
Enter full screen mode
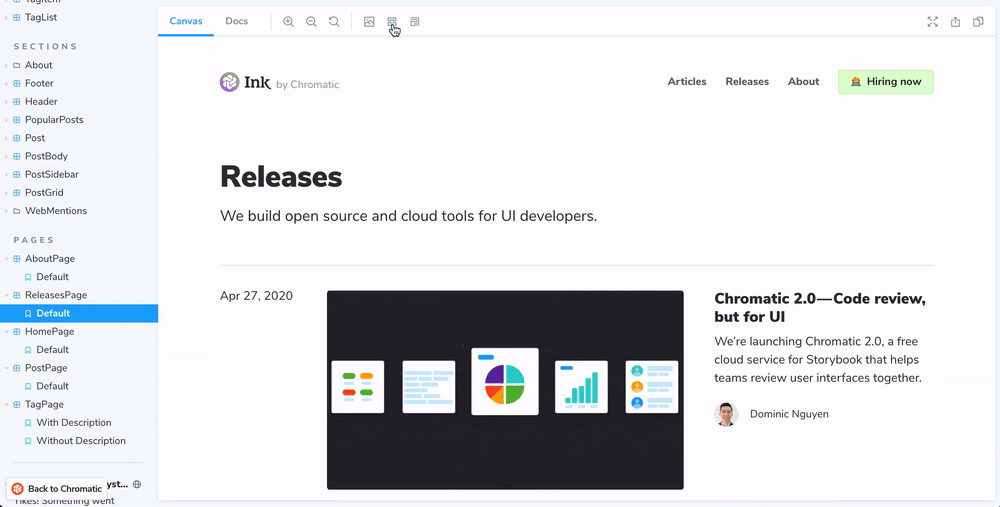pos(932,22)
